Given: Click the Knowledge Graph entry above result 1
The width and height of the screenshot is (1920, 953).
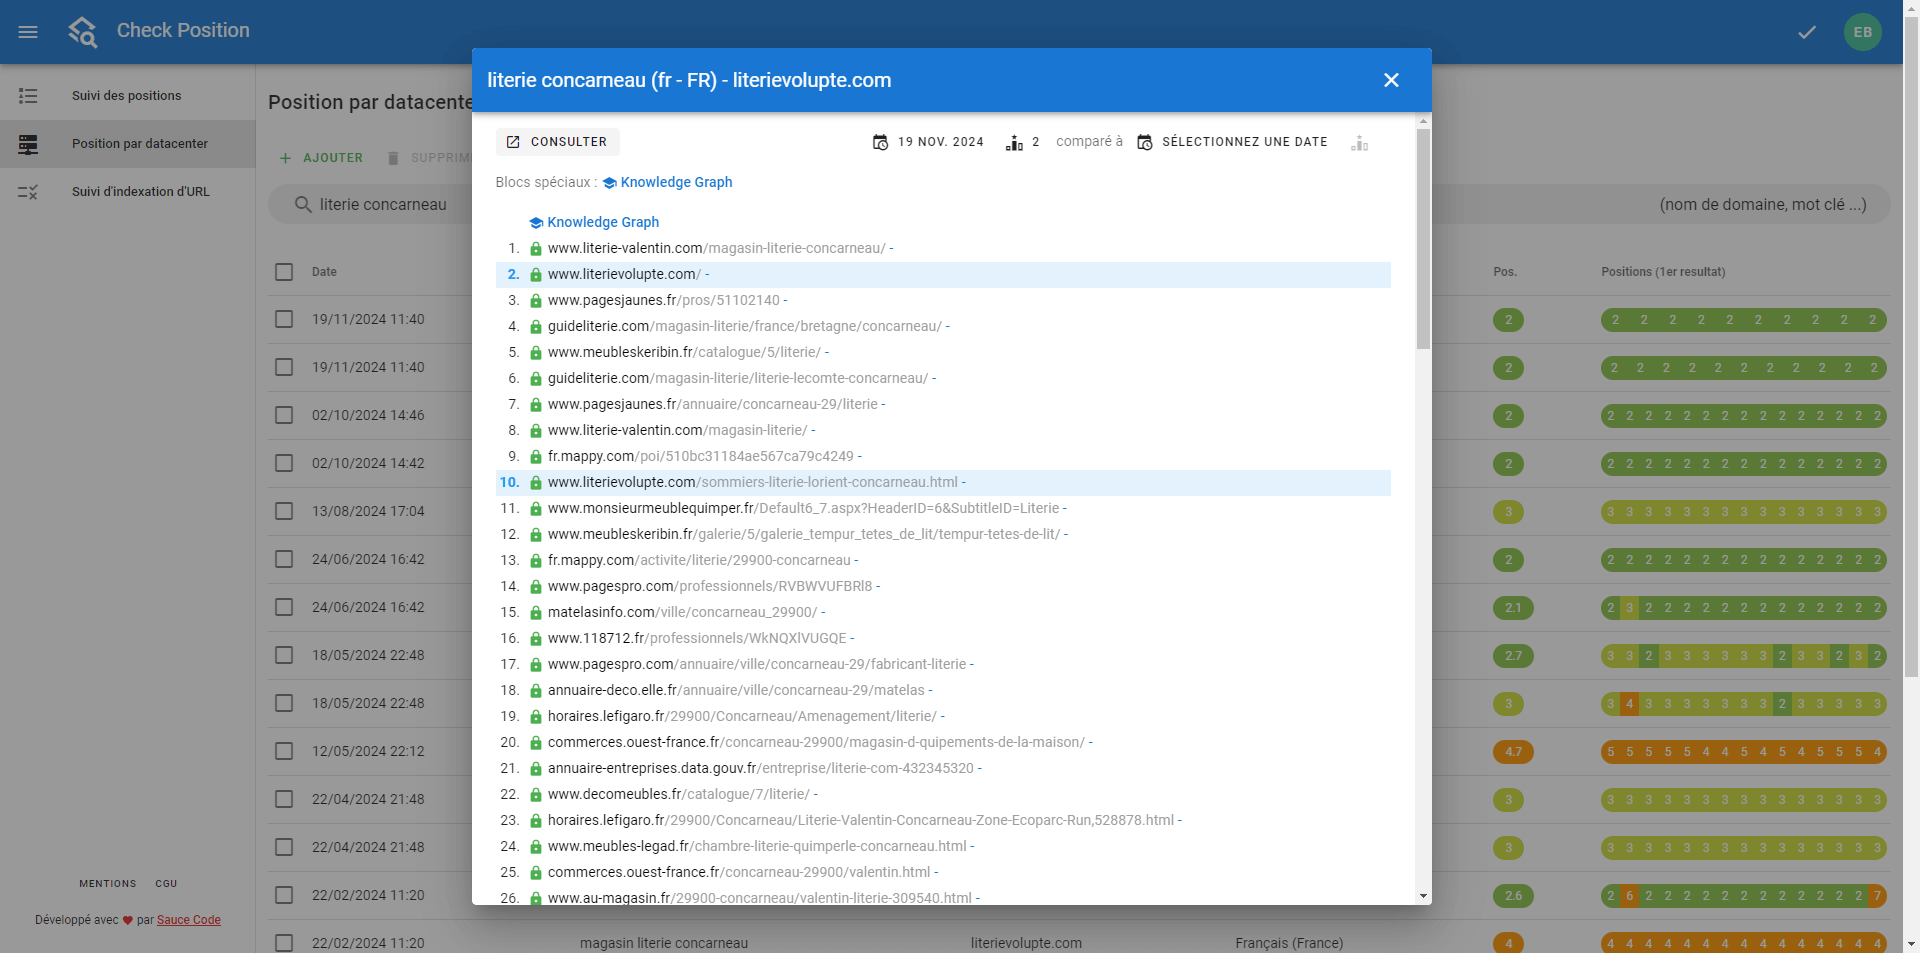Looking at the screenshot, I should pos(594,222).
